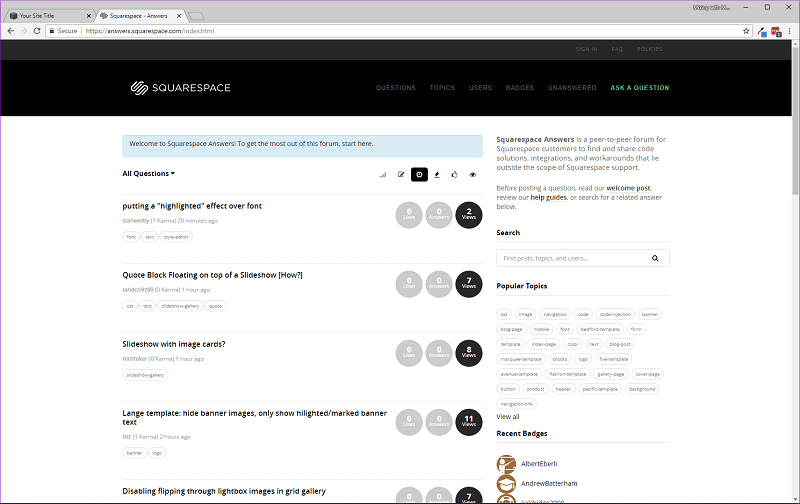Screen dimensions: 800x504
Task: Click the 8 Views circle on Slideshow question
Action: 469,353
